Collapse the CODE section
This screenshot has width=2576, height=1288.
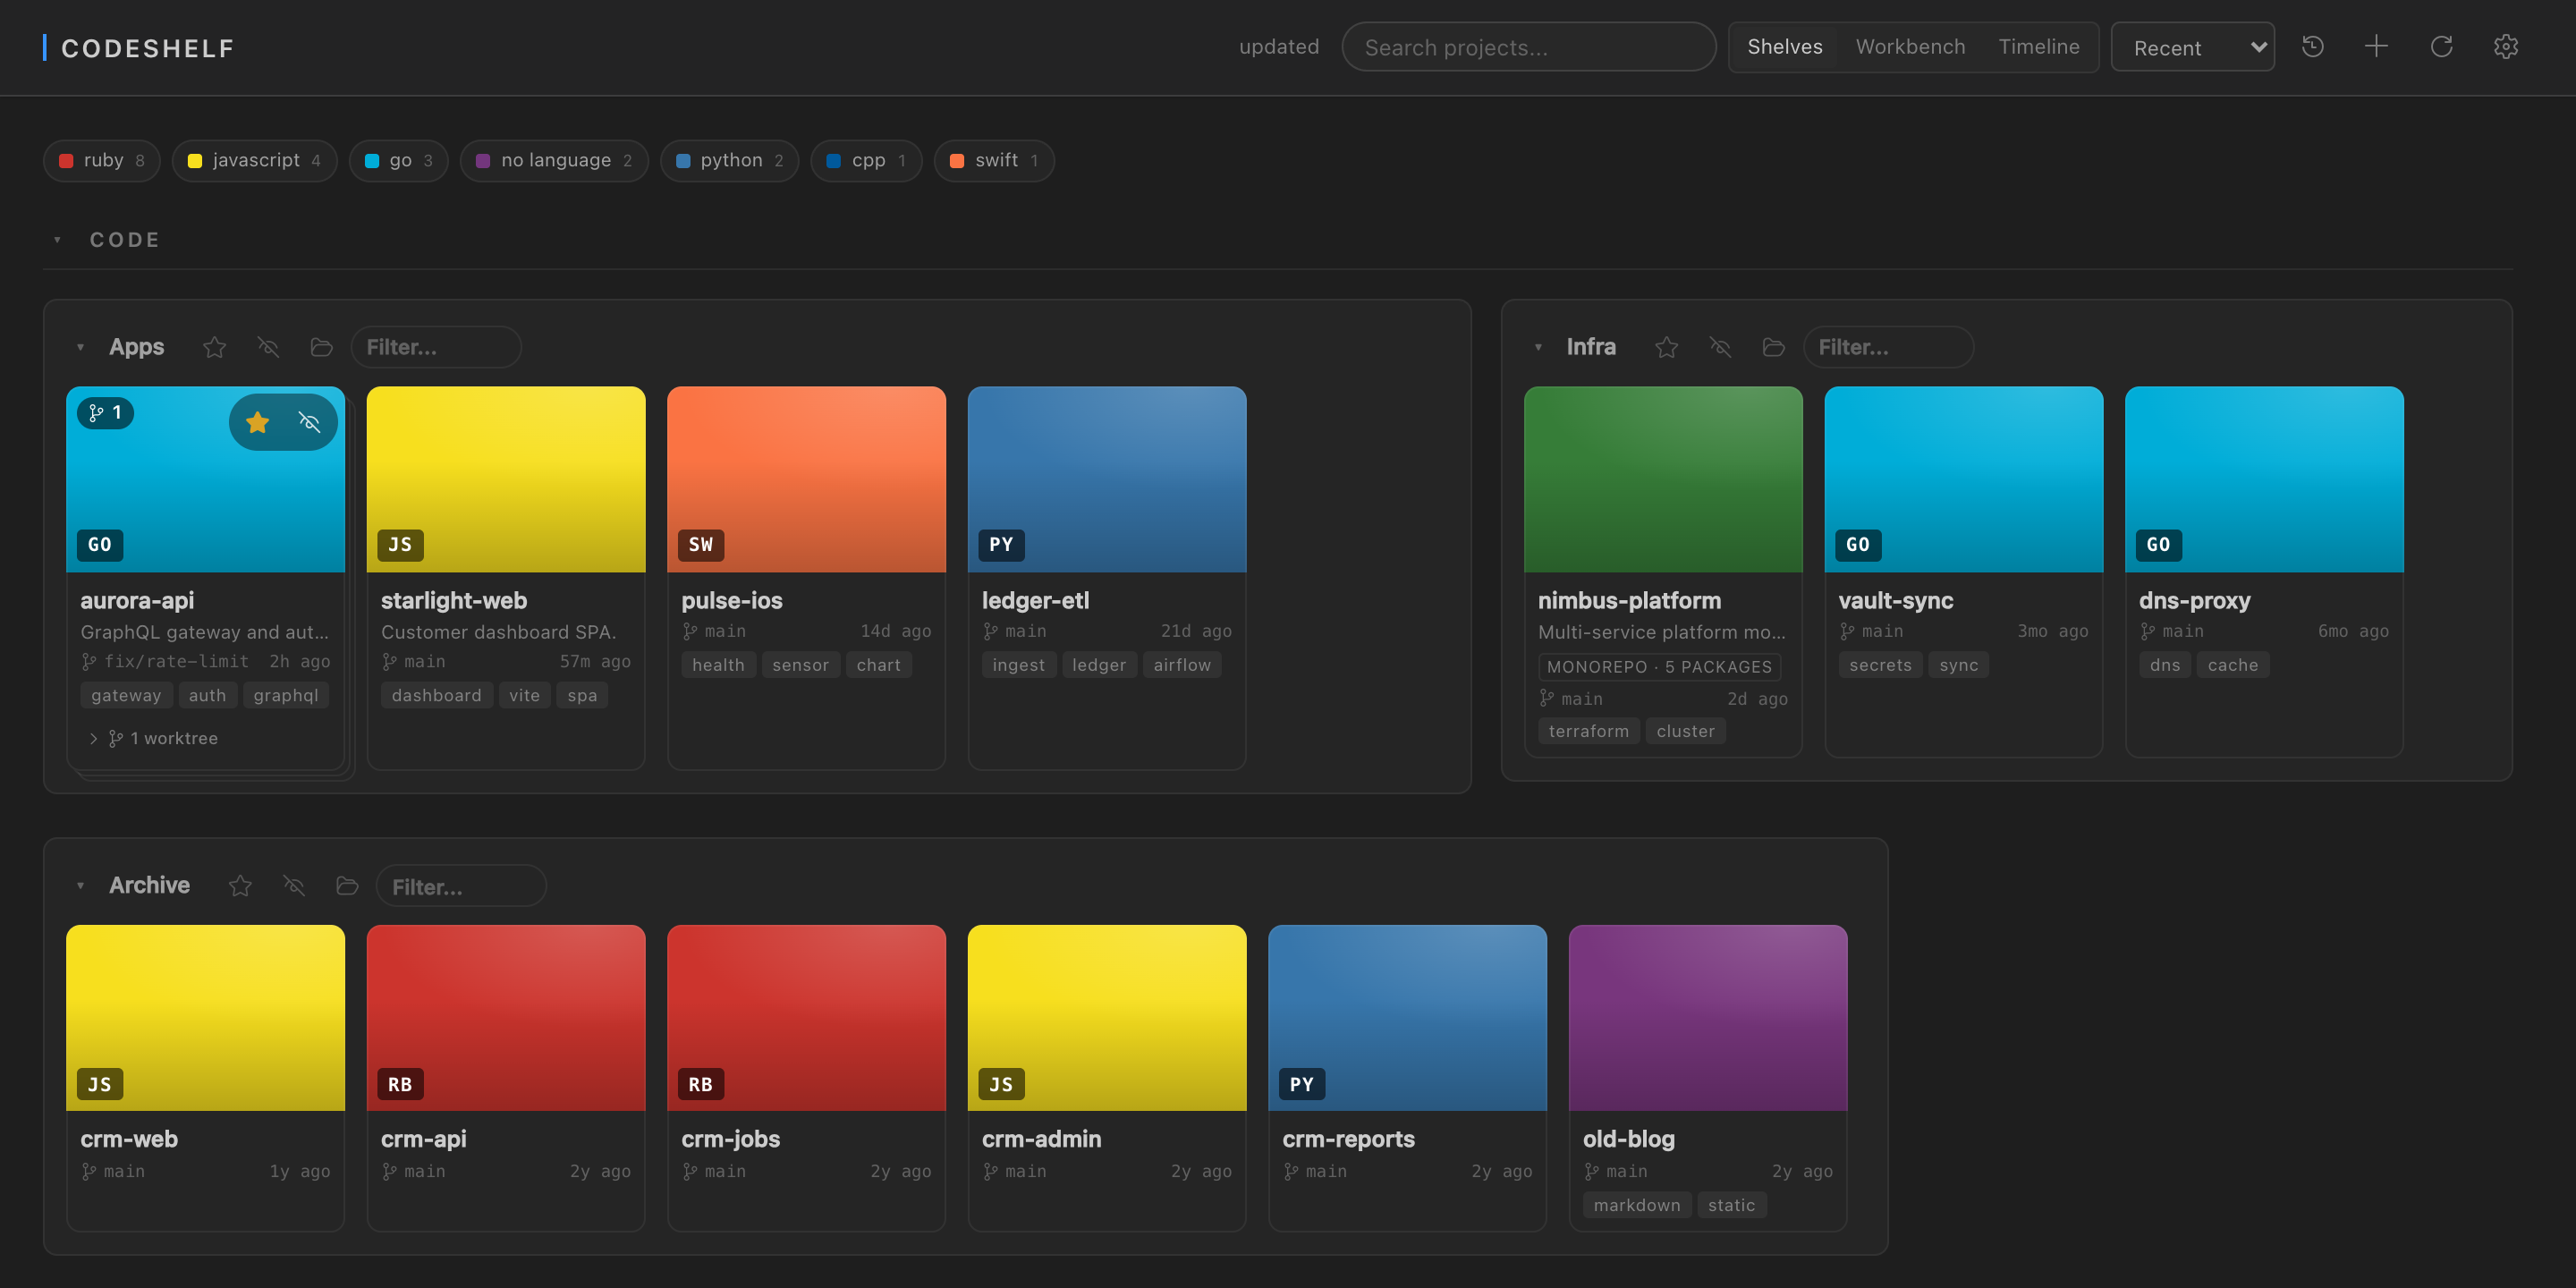pyautogui.click(x=57, y=240)
